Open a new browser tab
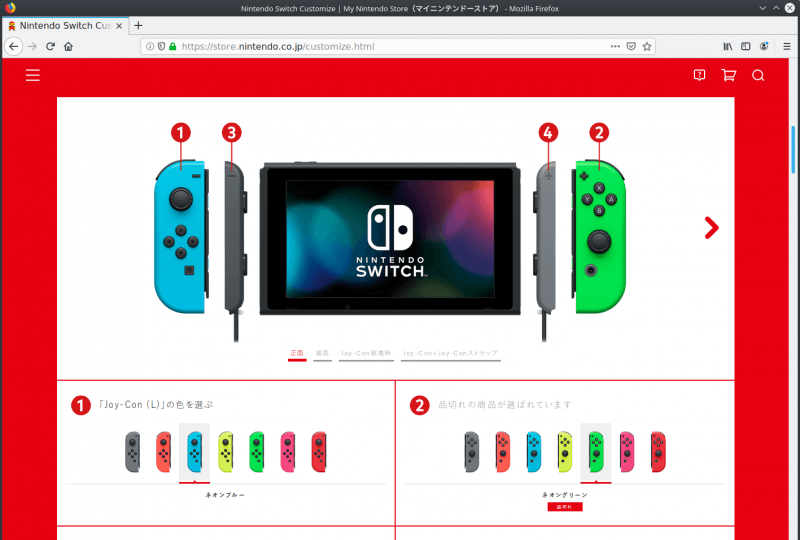The image size is (800, 540). coord(138,26)
